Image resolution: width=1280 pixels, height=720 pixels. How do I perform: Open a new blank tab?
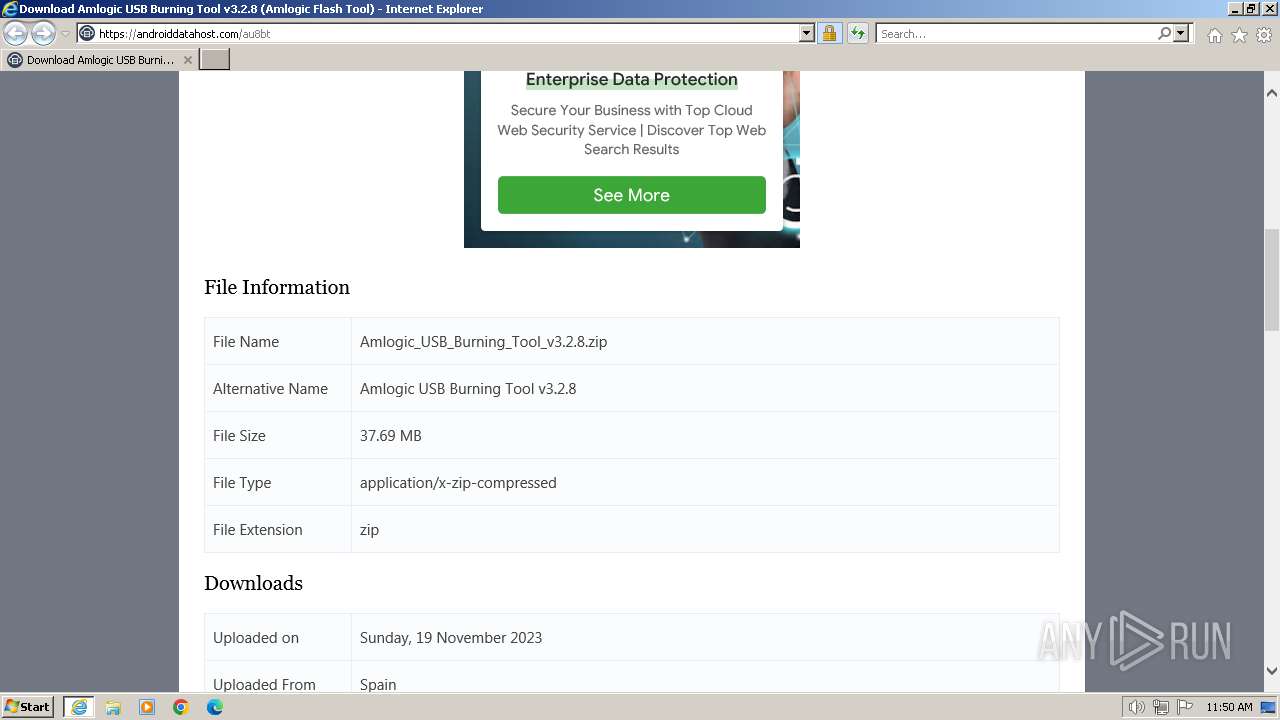[215, 60]
